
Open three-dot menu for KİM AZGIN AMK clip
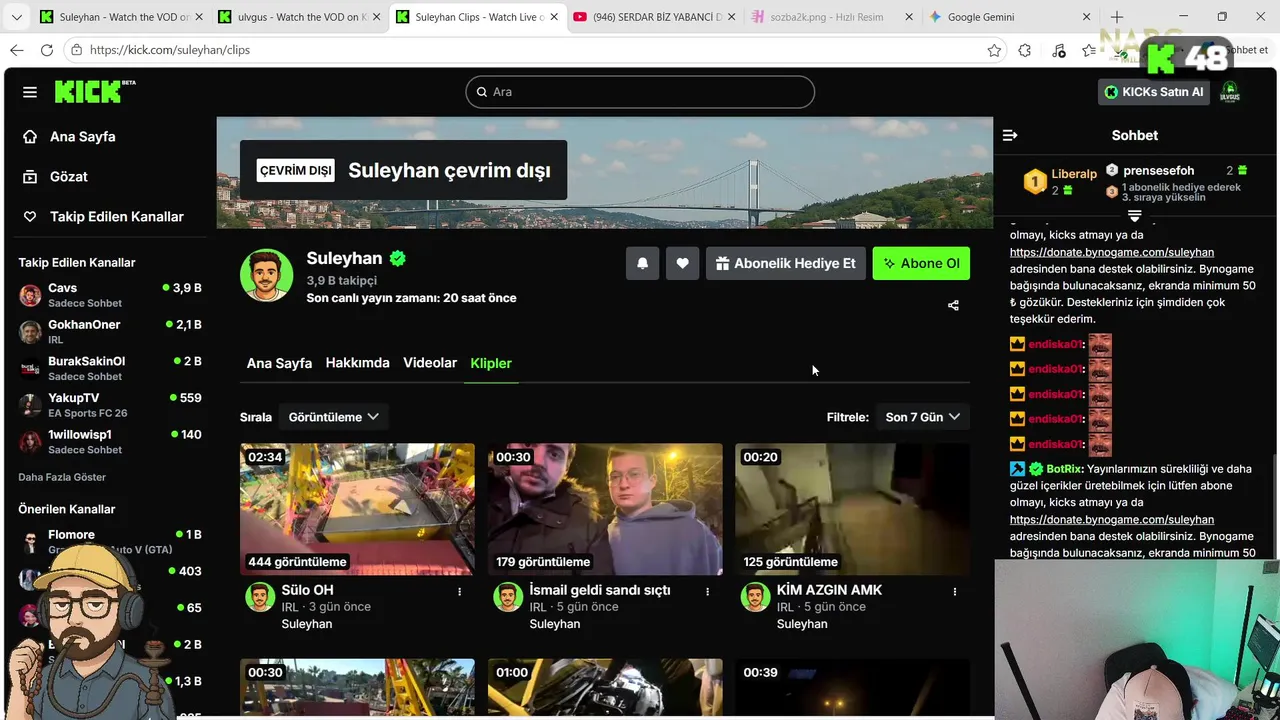point(954,591)
